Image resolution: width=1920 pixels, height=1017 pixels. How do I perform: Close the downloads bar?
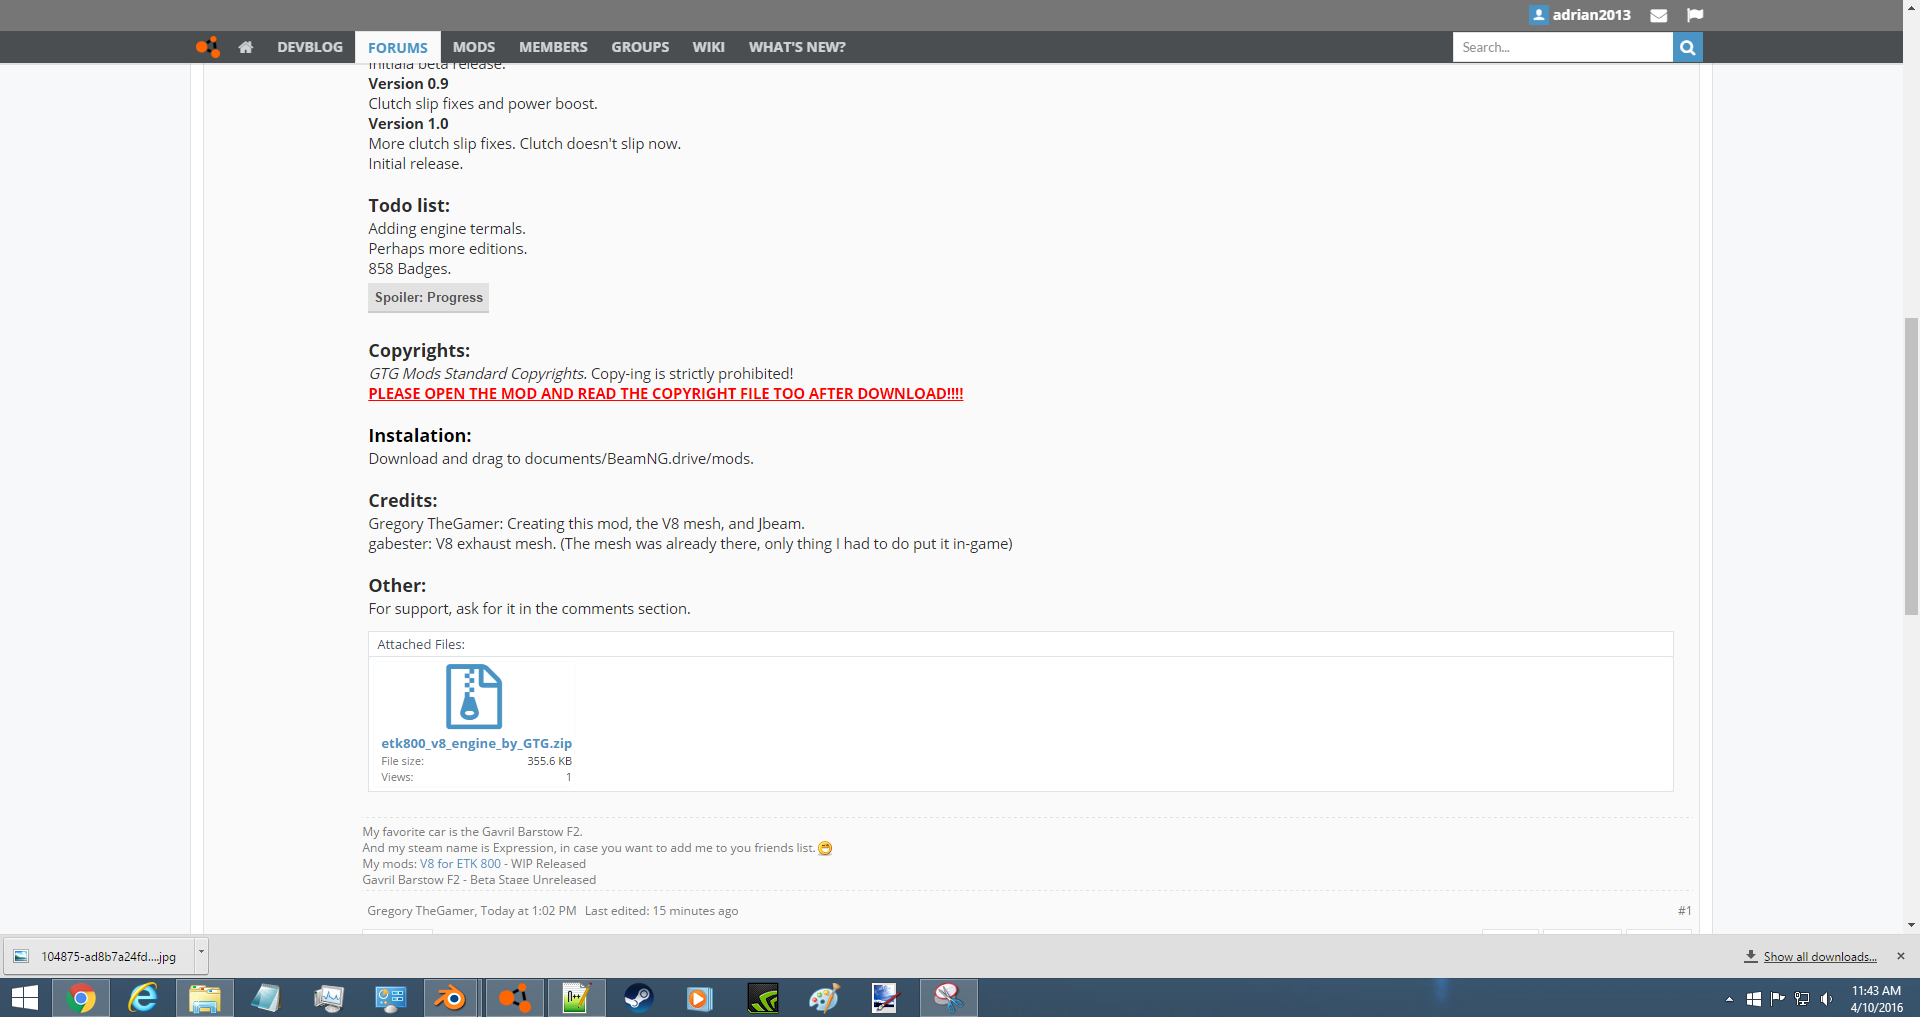[1901, 956]
